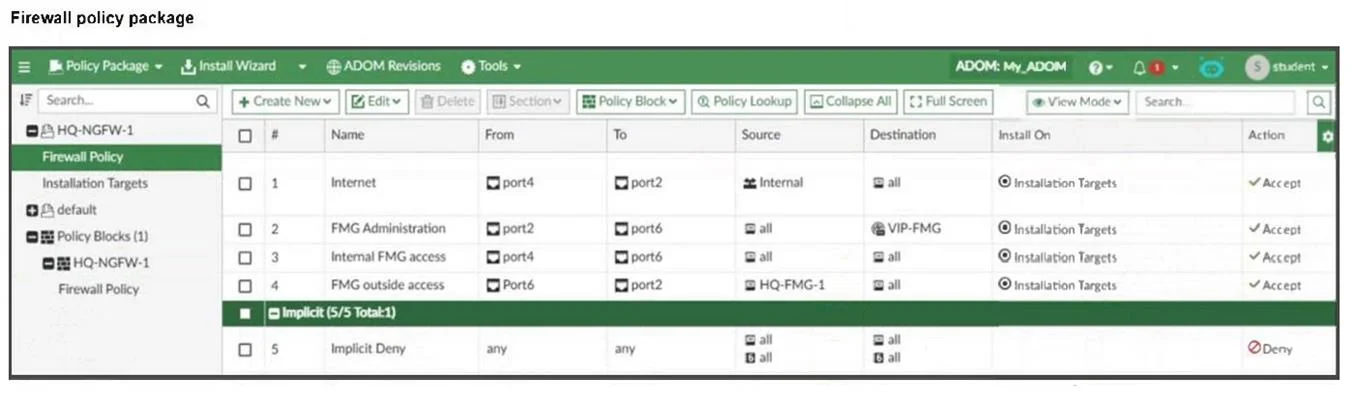This screenshot has width=1357, height=393.
Task: Click Installation Targets in Internet row
Action: point(1057,184)
